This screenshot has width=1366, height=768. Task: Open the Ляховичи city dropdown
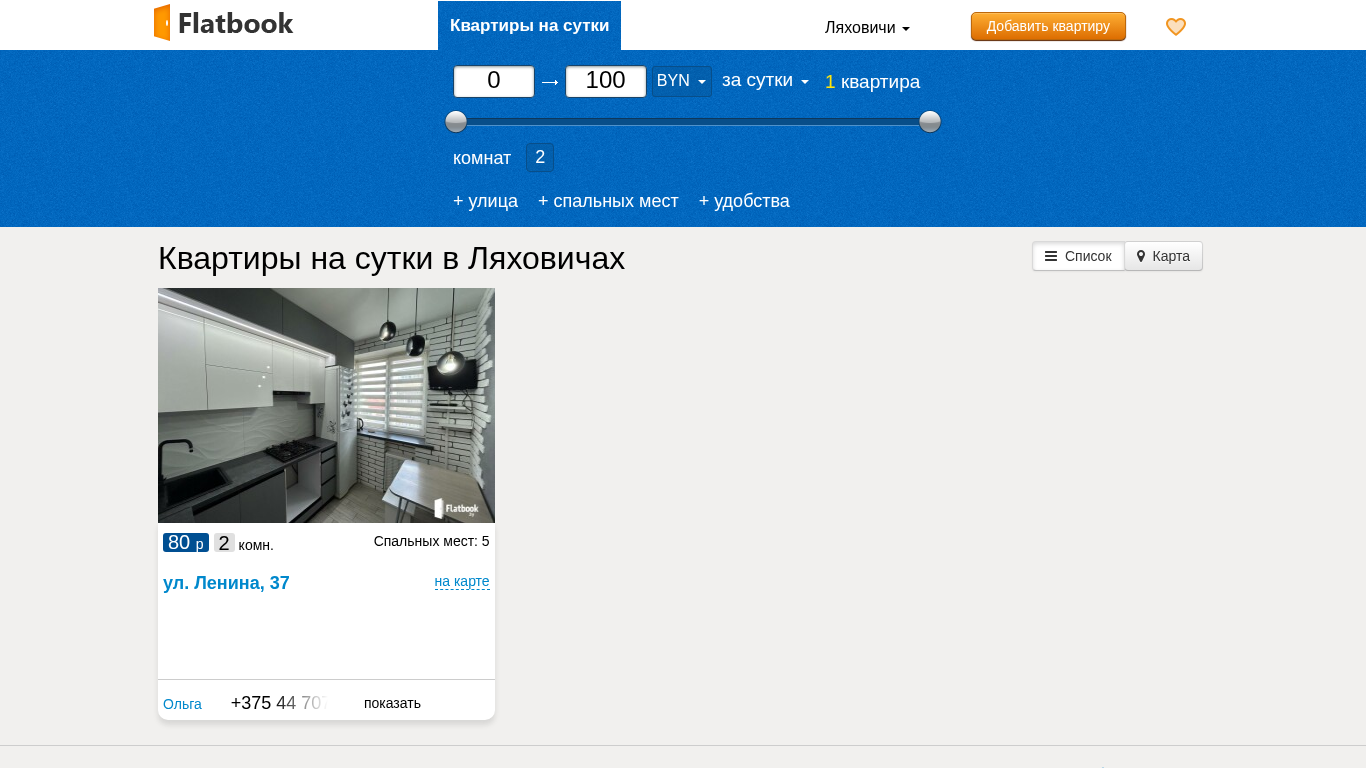pyautogui.click(x=866, y=28)
